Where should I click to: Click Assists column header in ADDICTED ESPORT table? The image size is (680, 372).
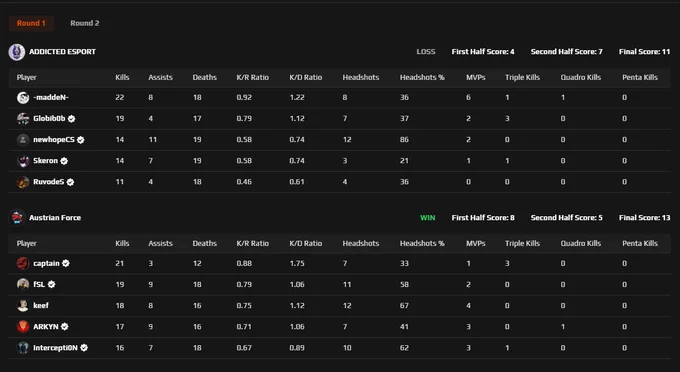coord(160,77)
